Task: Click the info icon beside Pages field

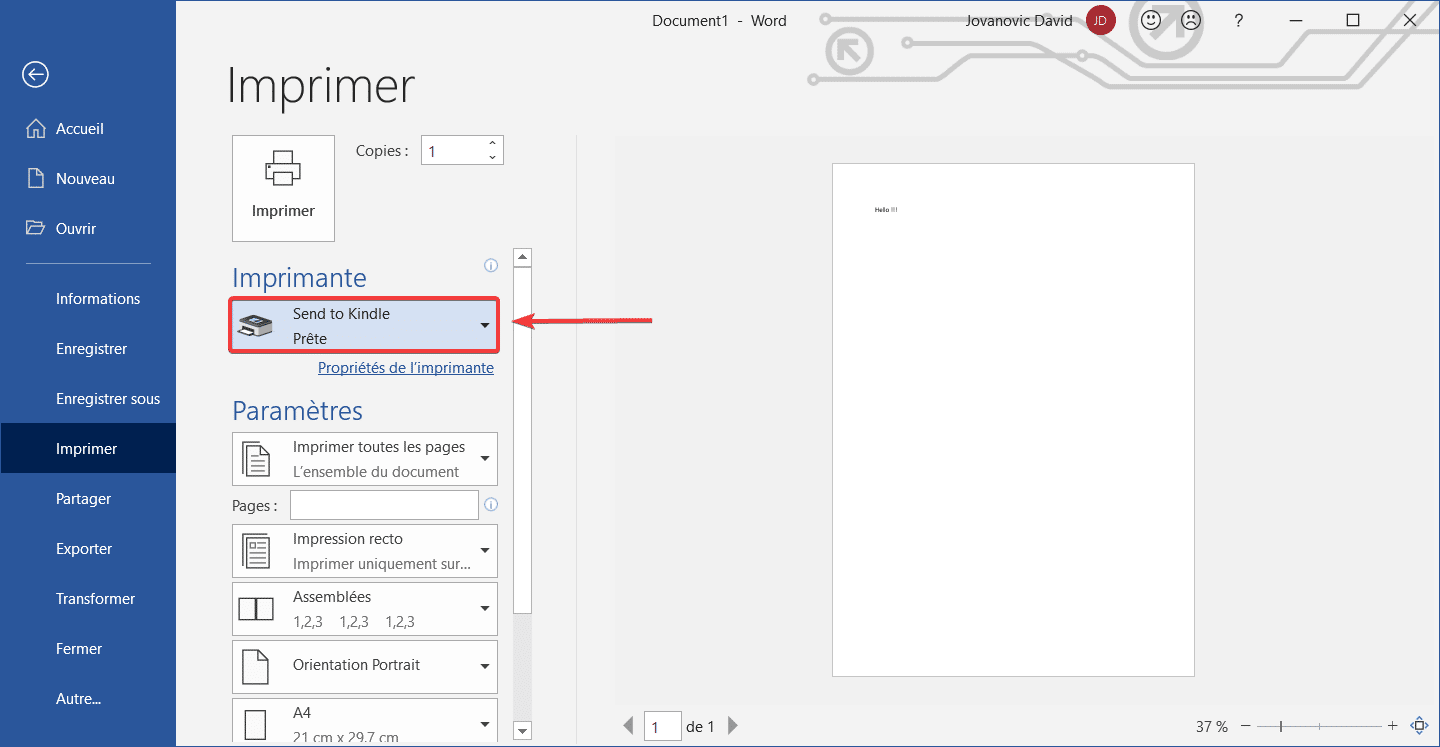Action: point(491,505)
